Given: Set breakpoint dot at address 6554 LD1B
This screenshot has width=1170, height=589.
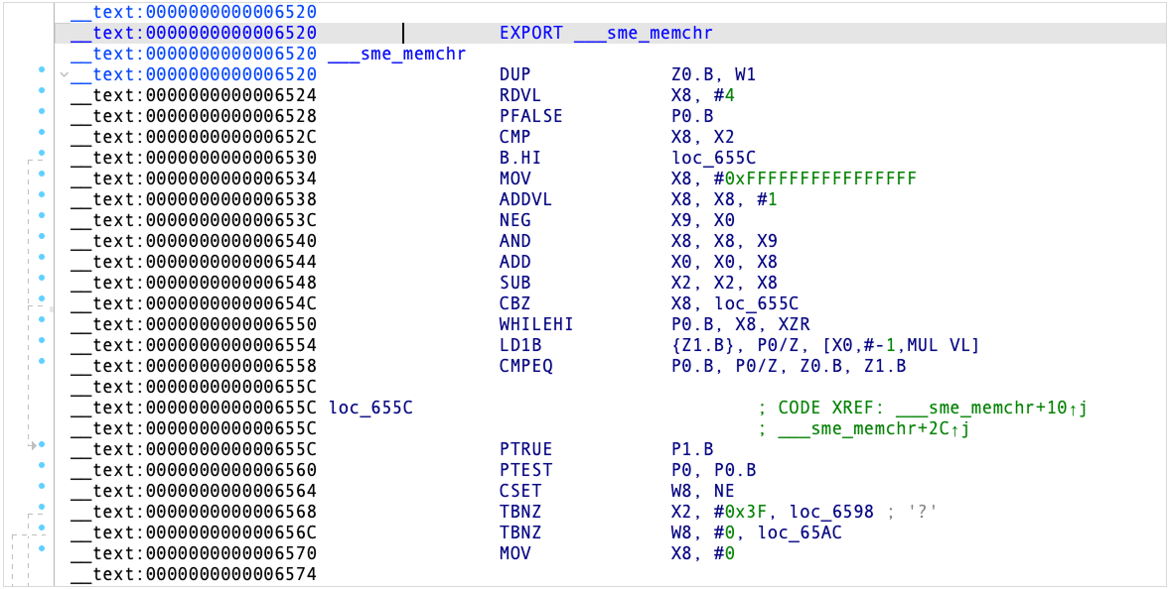Looking at the screenshot, I should 42,340.
